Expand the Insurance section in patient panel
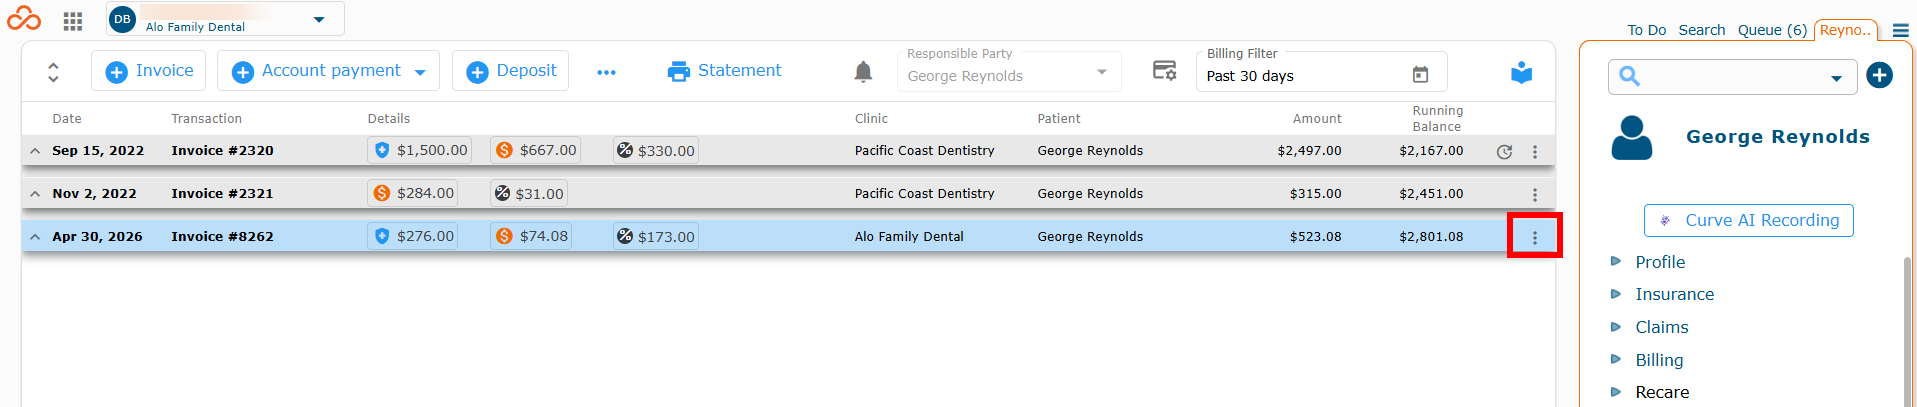 1674,294
